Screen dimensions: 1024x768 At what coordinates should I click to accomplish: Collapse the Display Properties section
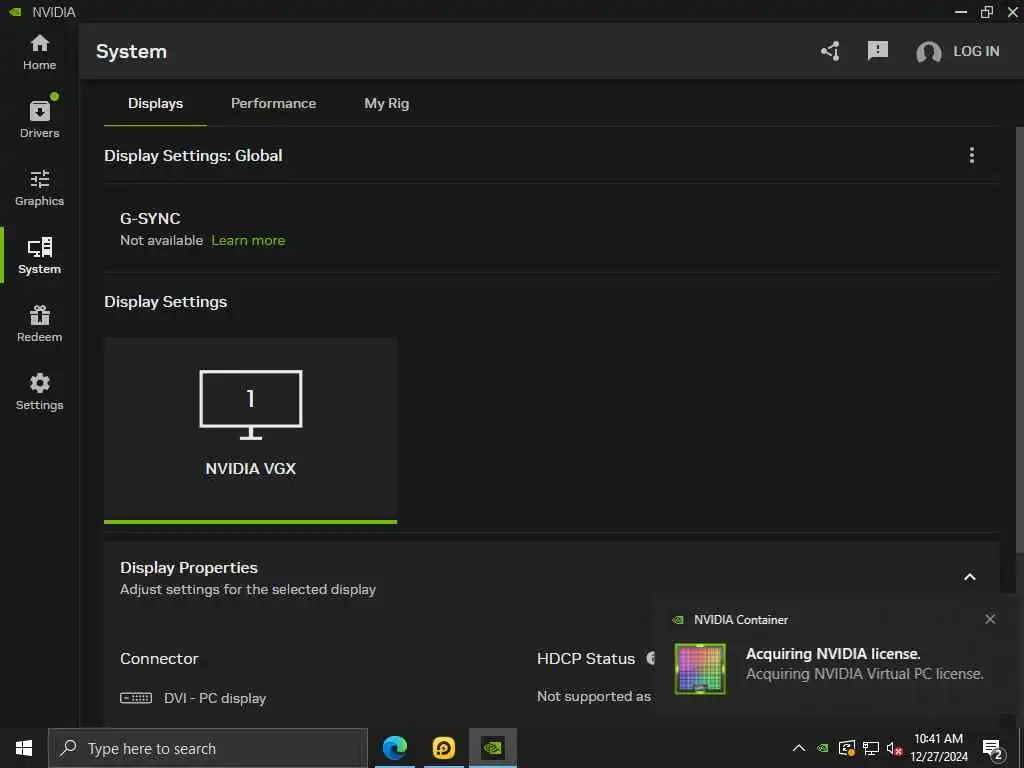(x=969, y=577)
